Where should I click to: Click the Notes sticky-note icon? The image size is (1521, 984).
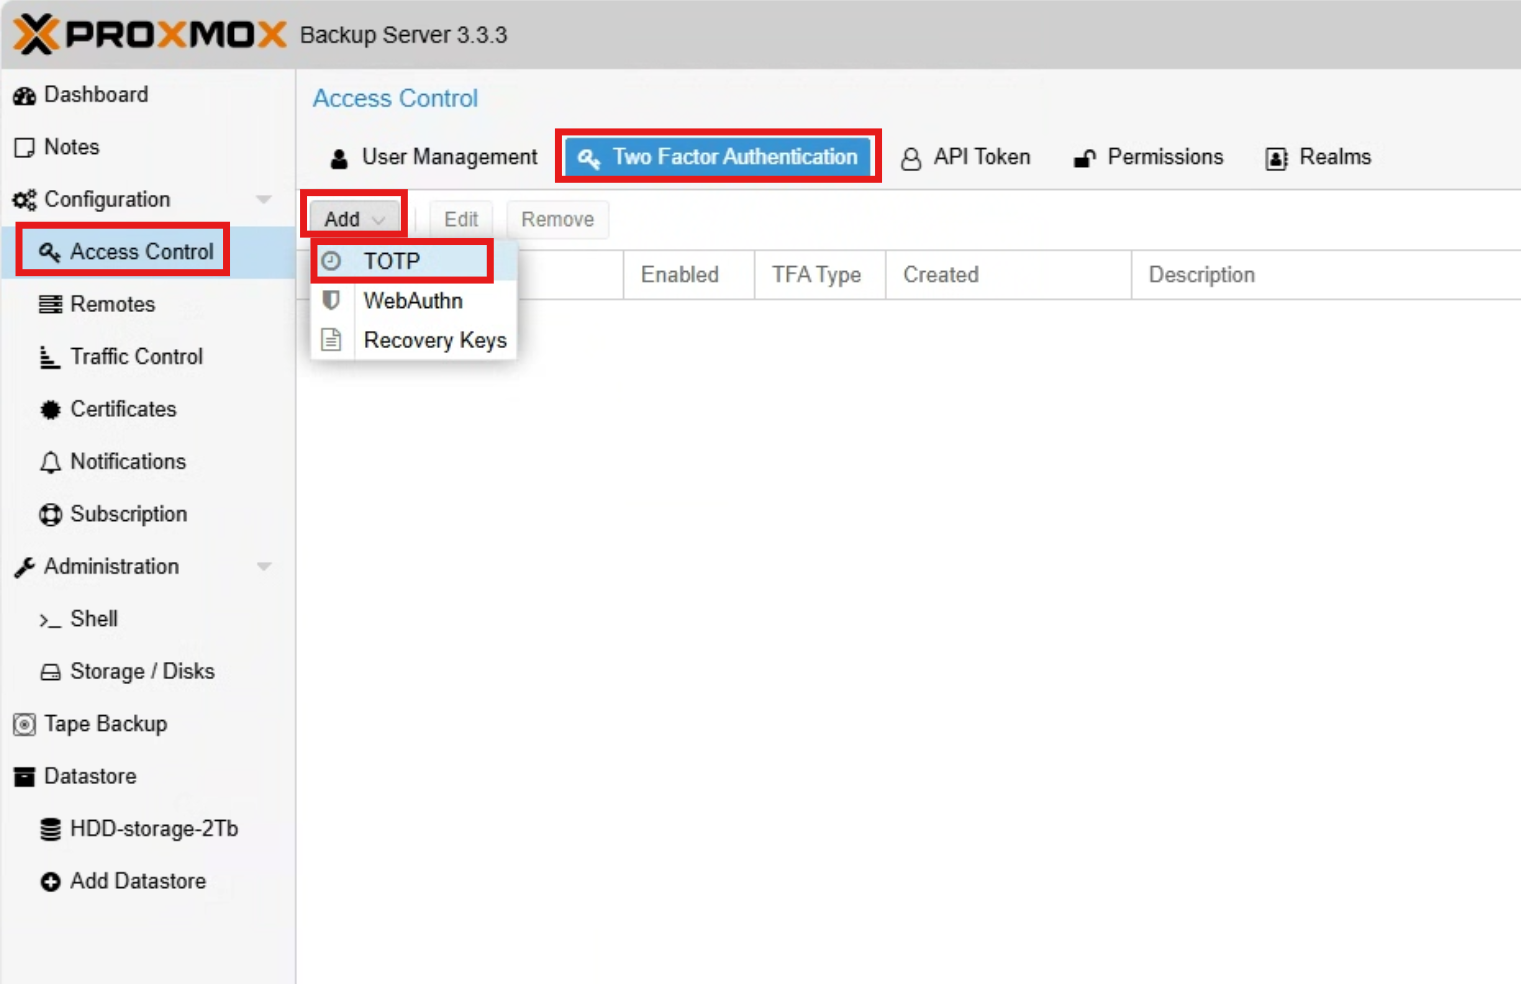pos(24,147)
